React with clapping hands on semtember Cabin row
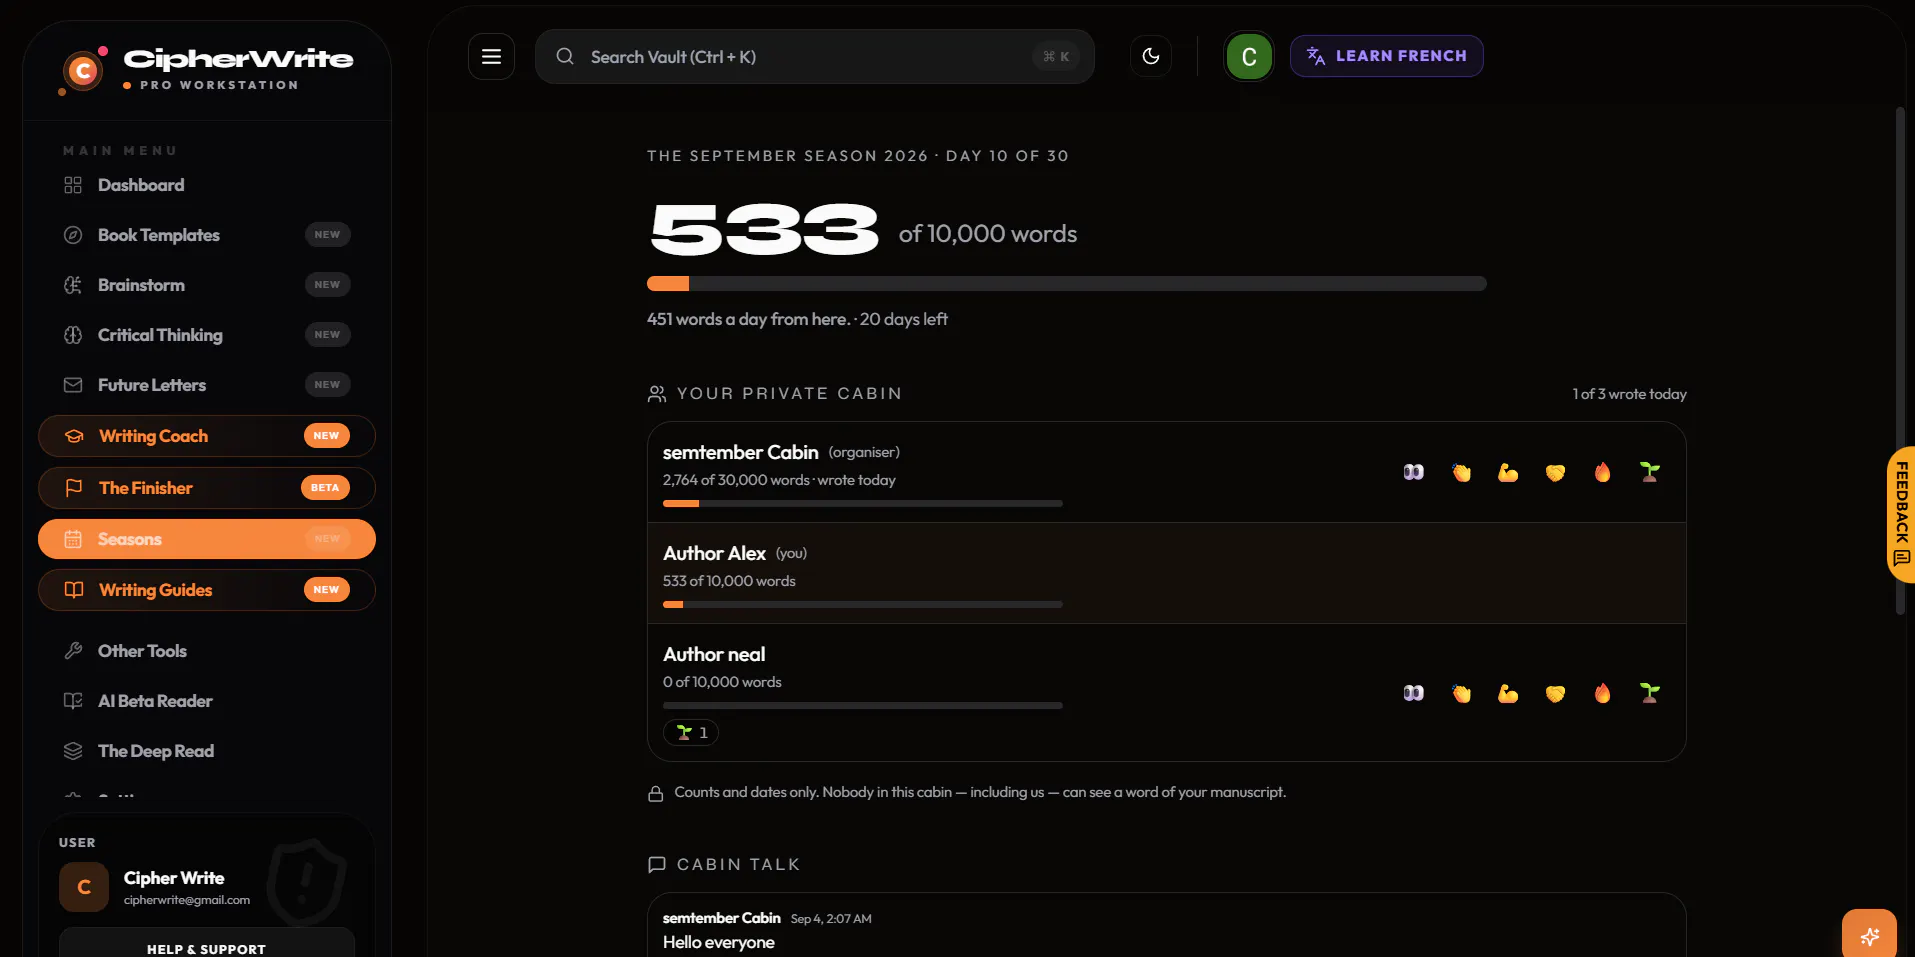The image size is (1915, 957). [x=1461, y=472]
